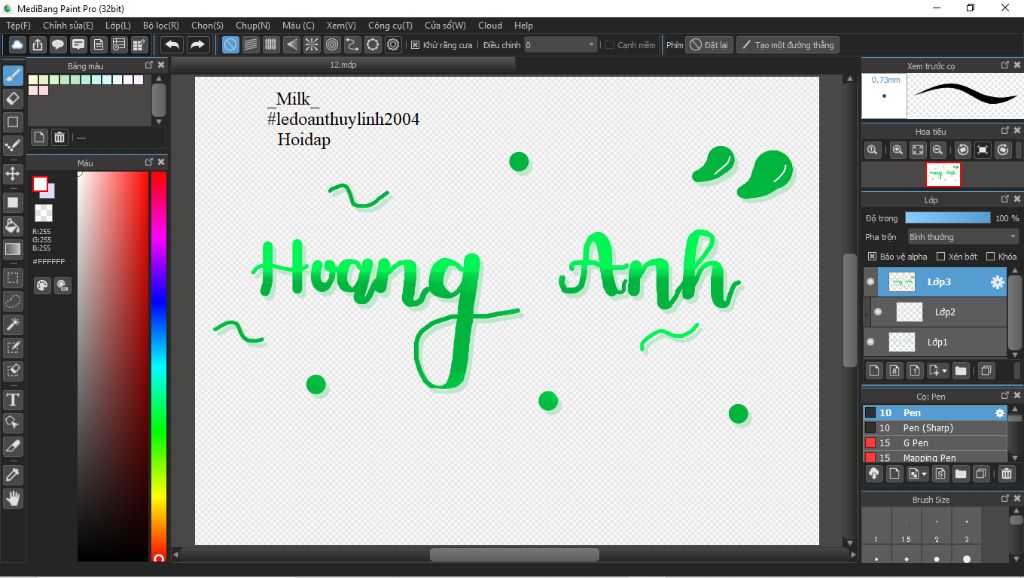Enable the concentric circle snap guide

coord(332,44)
